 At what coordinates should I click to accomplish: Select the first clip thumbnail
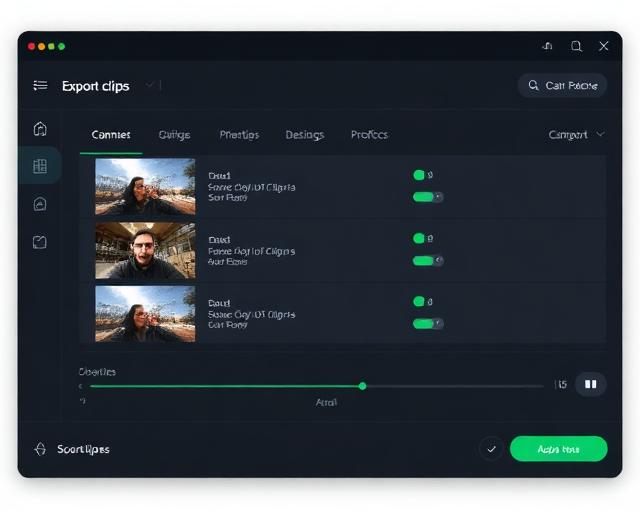pos(145,187)
